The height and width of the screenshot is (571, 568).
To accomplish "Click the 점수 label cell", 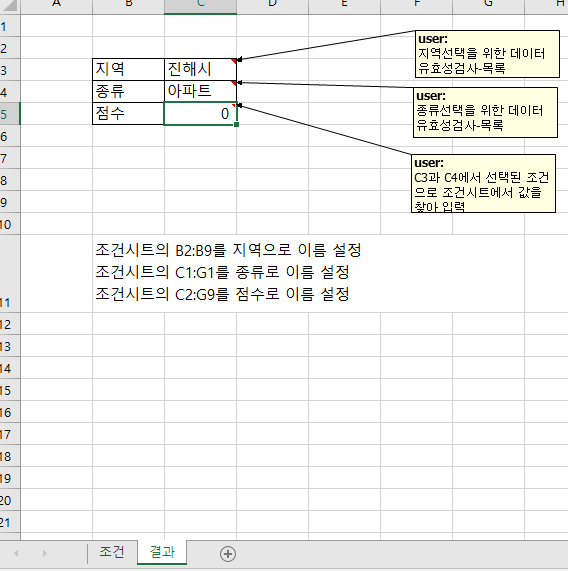I will click(128, 114).
